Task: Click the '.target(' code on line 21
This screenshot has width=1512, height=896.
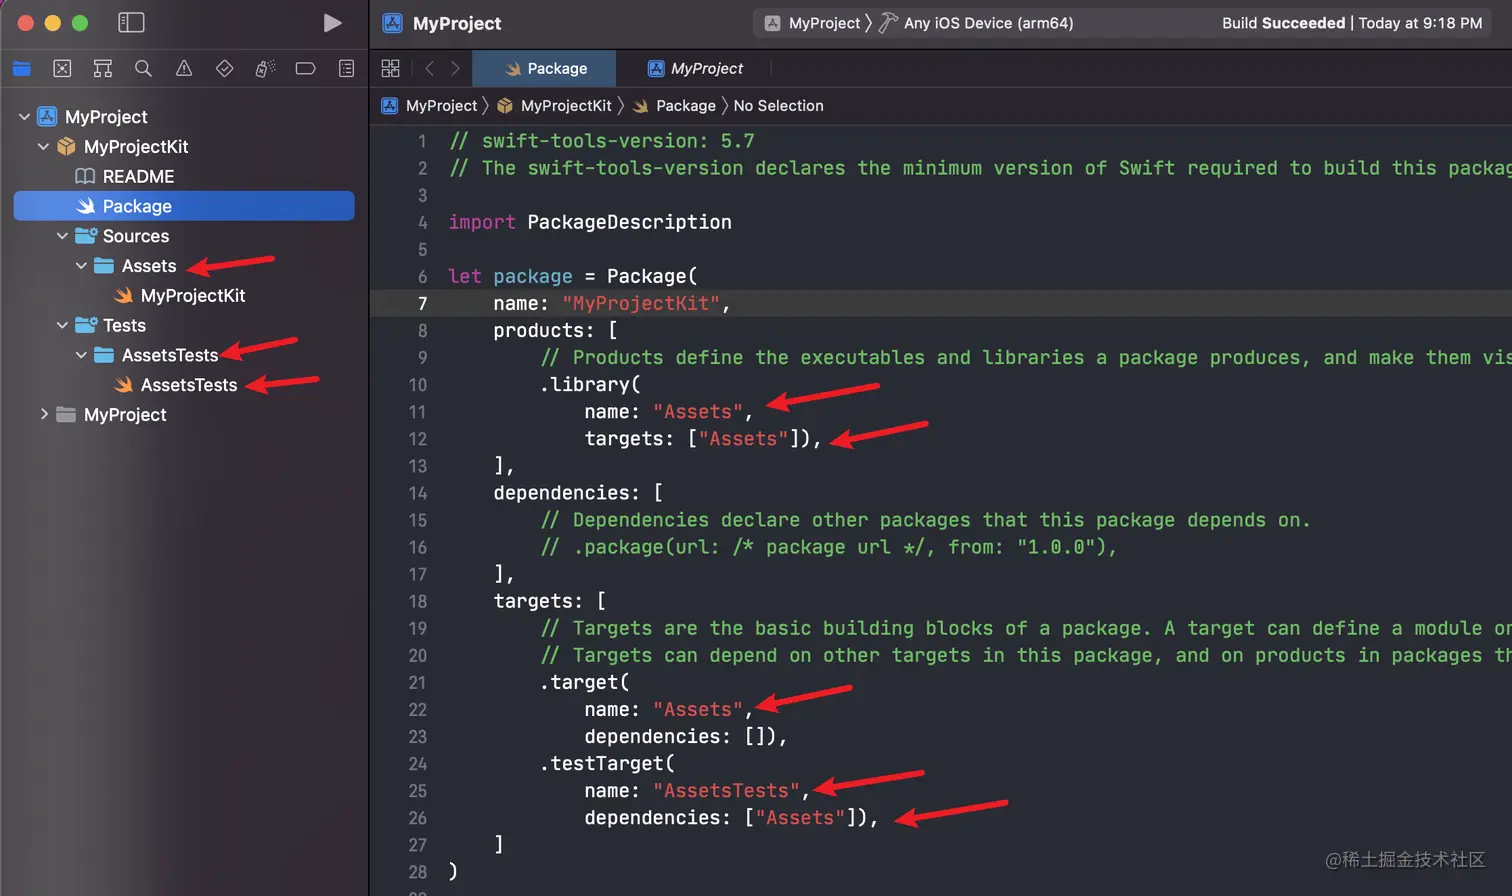Action: (585, 683)
